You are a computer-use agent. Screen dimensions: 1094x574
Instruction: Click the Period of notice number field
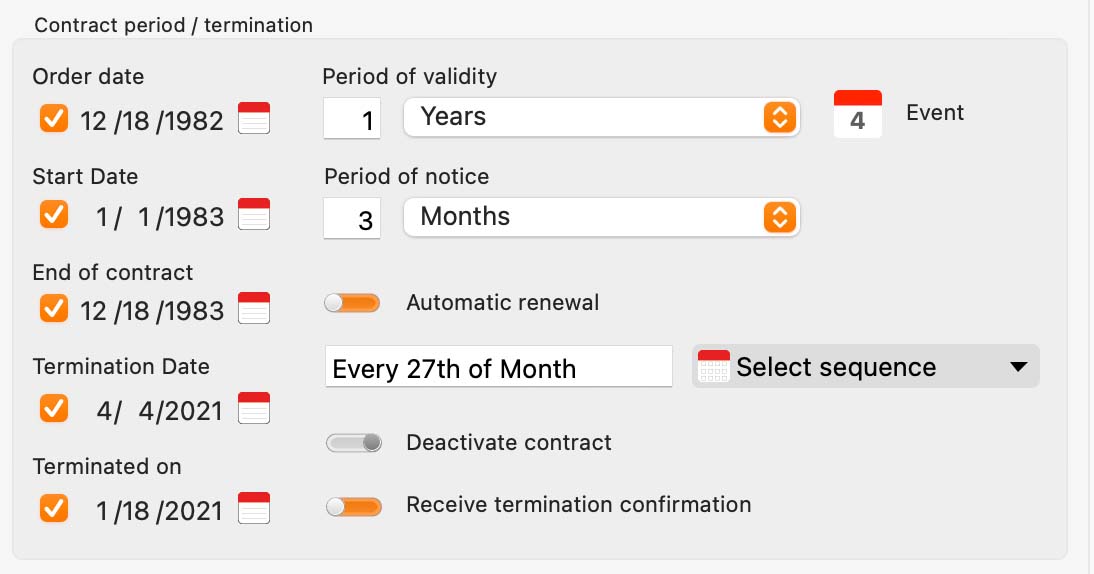click(352, 218)
